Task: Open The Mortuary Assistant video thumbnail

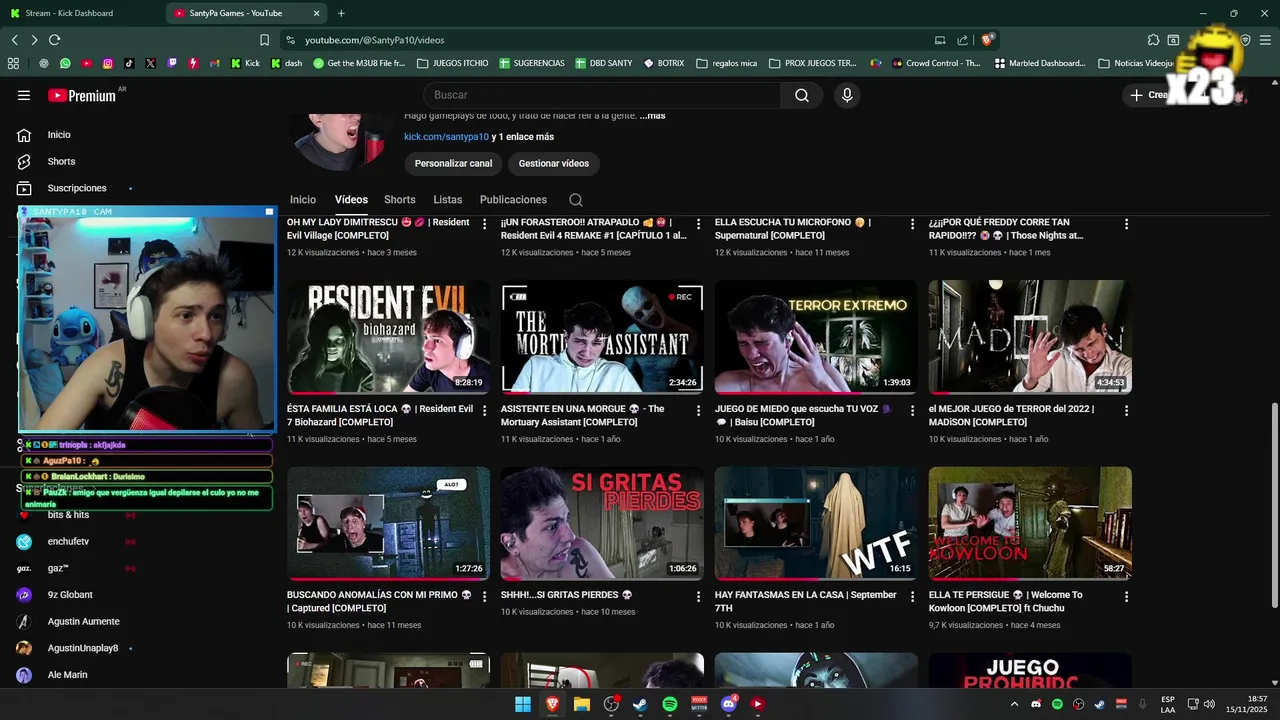Action: pos(602,337)
